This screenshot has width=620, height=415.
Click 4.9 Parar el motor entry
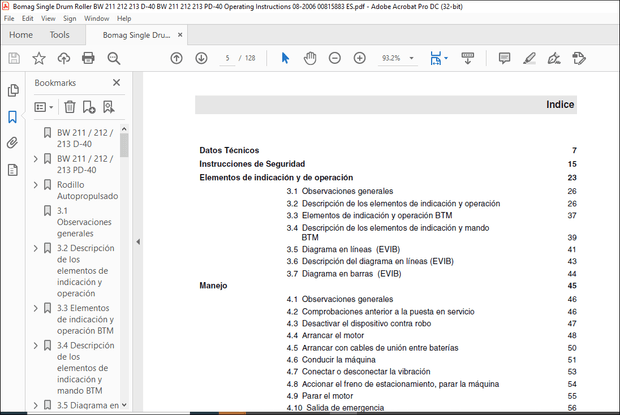click(x=319, y=396)
